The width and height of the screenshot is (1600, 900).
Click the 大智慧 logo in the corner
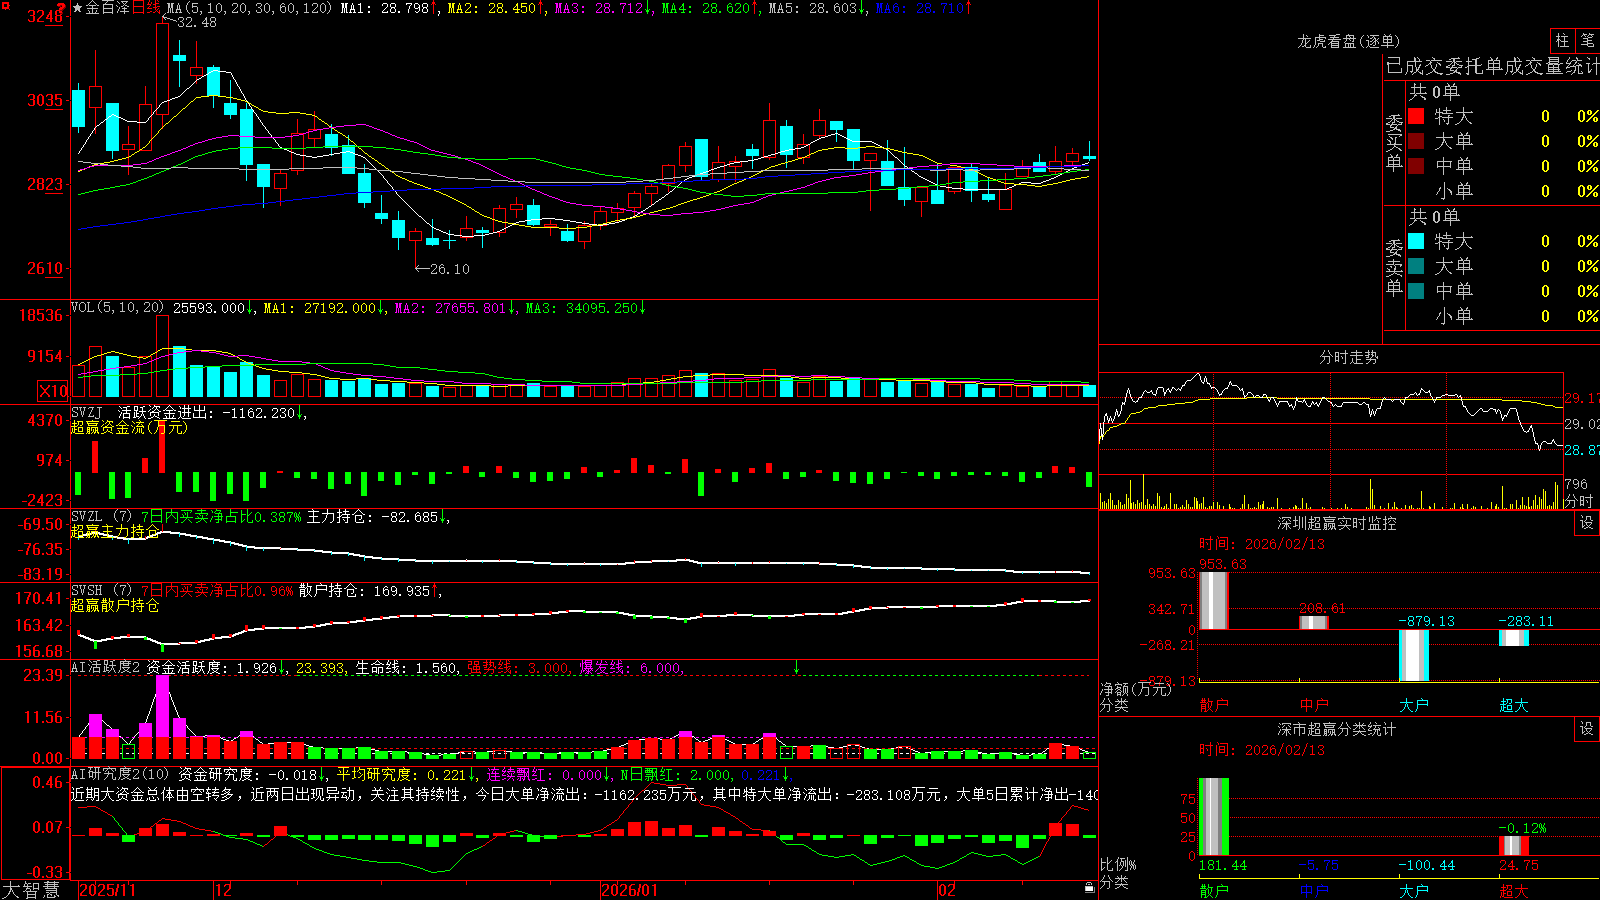tap(31, 890)
